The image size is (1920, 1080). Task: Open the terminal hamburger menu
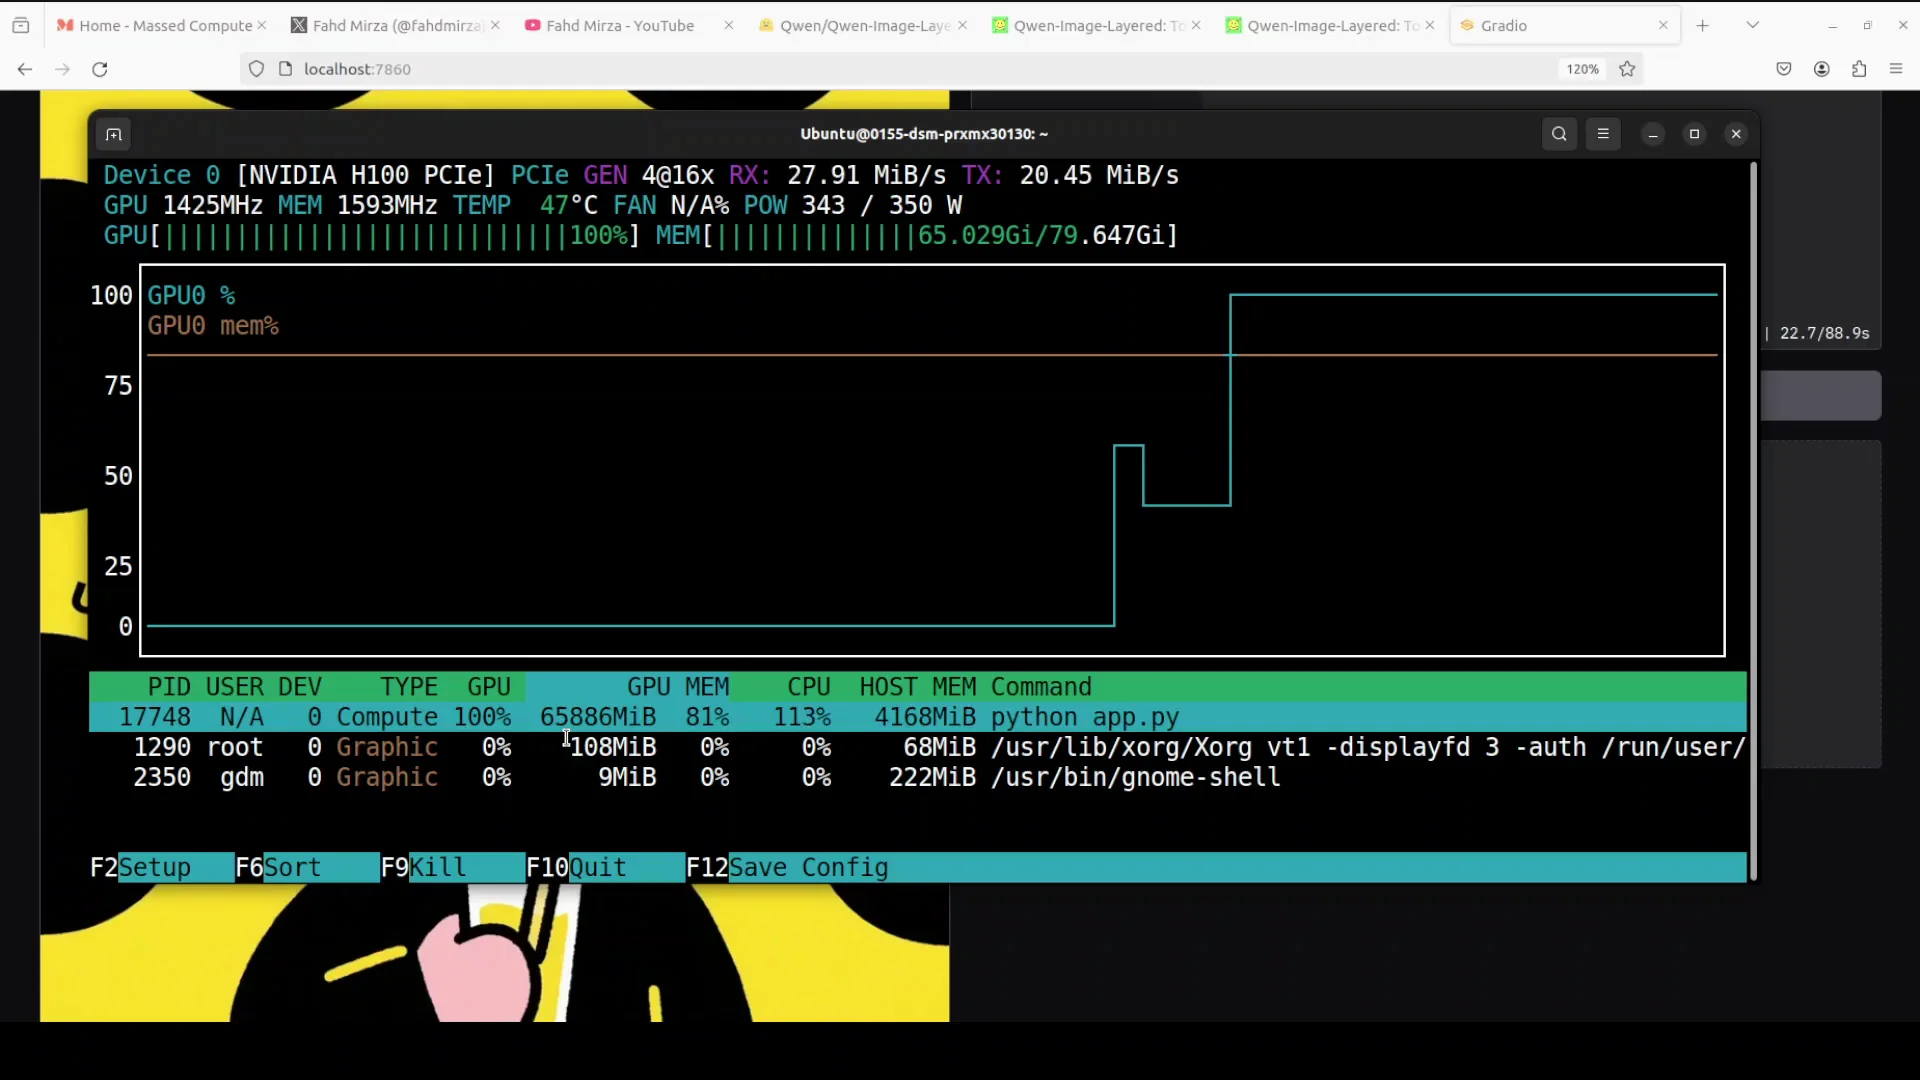pos(1603,134)
